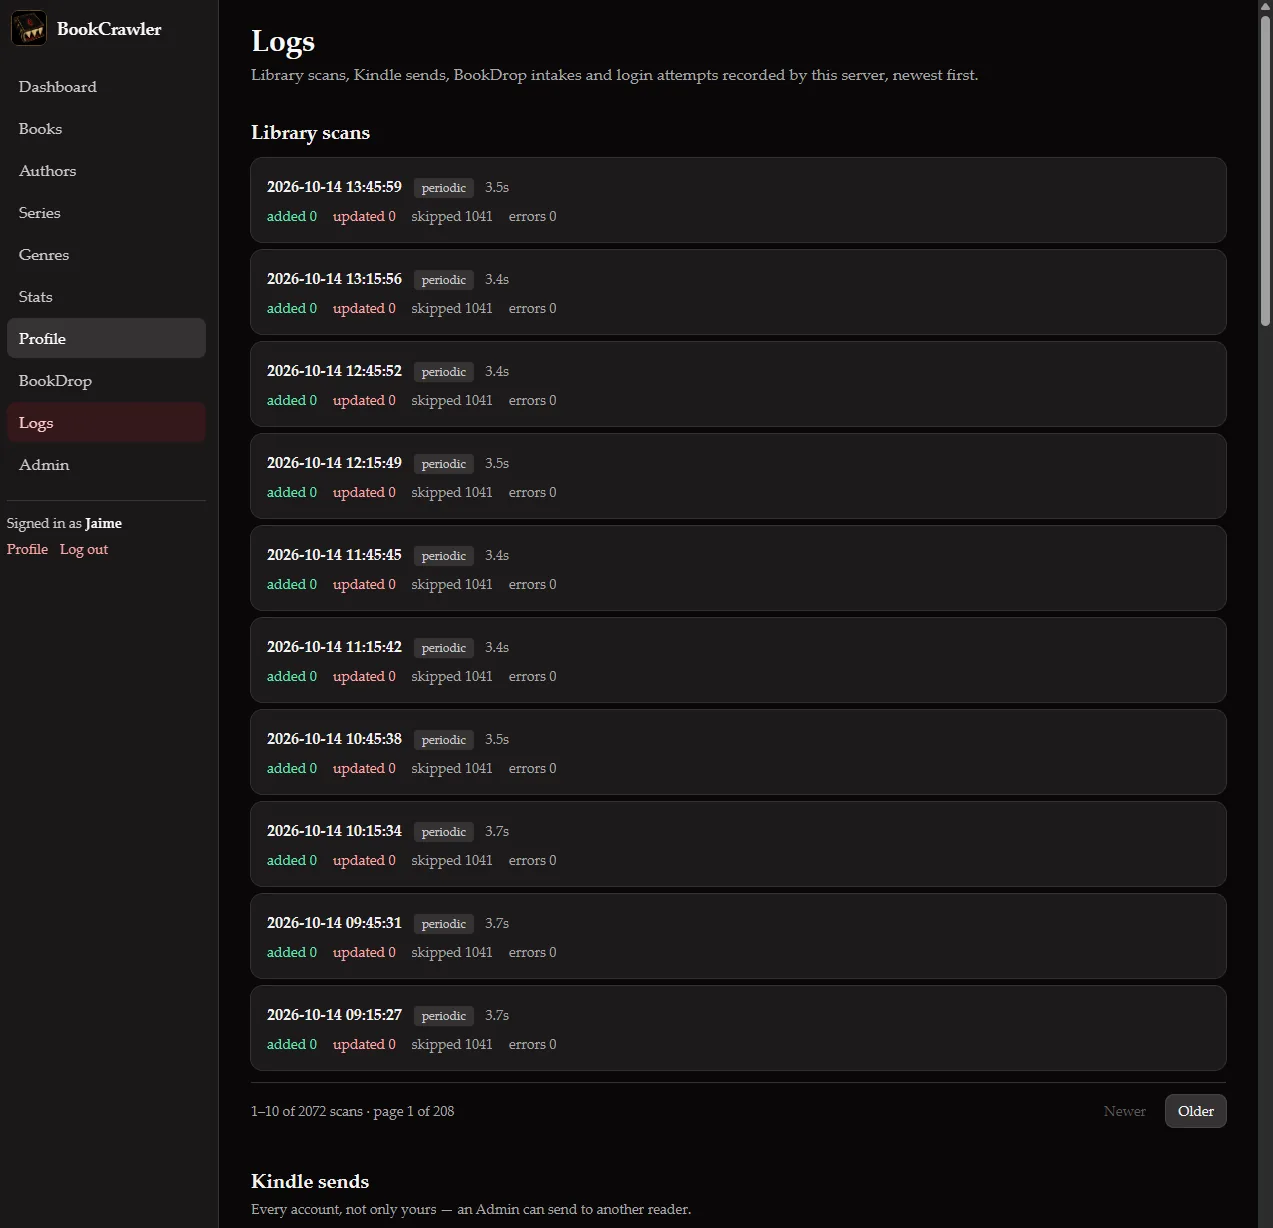Image resolution: width=1273 pixels, height=1228 pixels.
Task: Click the Logs page title
Action: click(x=283, y=41)
